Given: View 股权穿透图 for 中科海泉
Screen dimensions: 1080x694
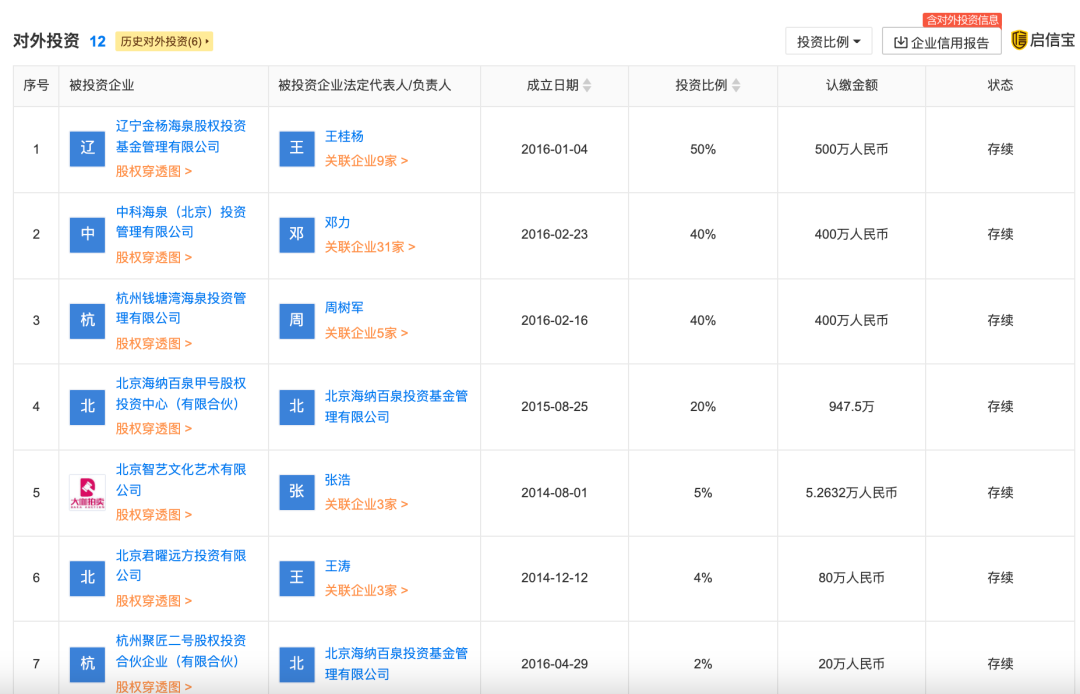Looking at the screenshot, I should pyautogui.click(x=154, y=257).
